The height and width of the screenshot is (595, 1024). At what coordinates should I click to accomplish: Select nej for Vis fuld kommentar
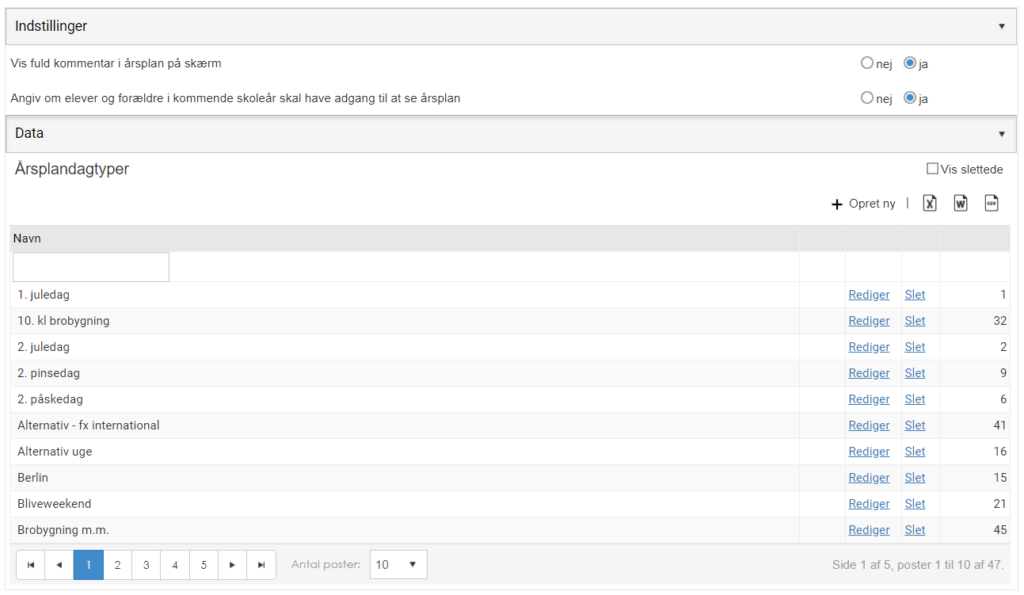point(867,63)
